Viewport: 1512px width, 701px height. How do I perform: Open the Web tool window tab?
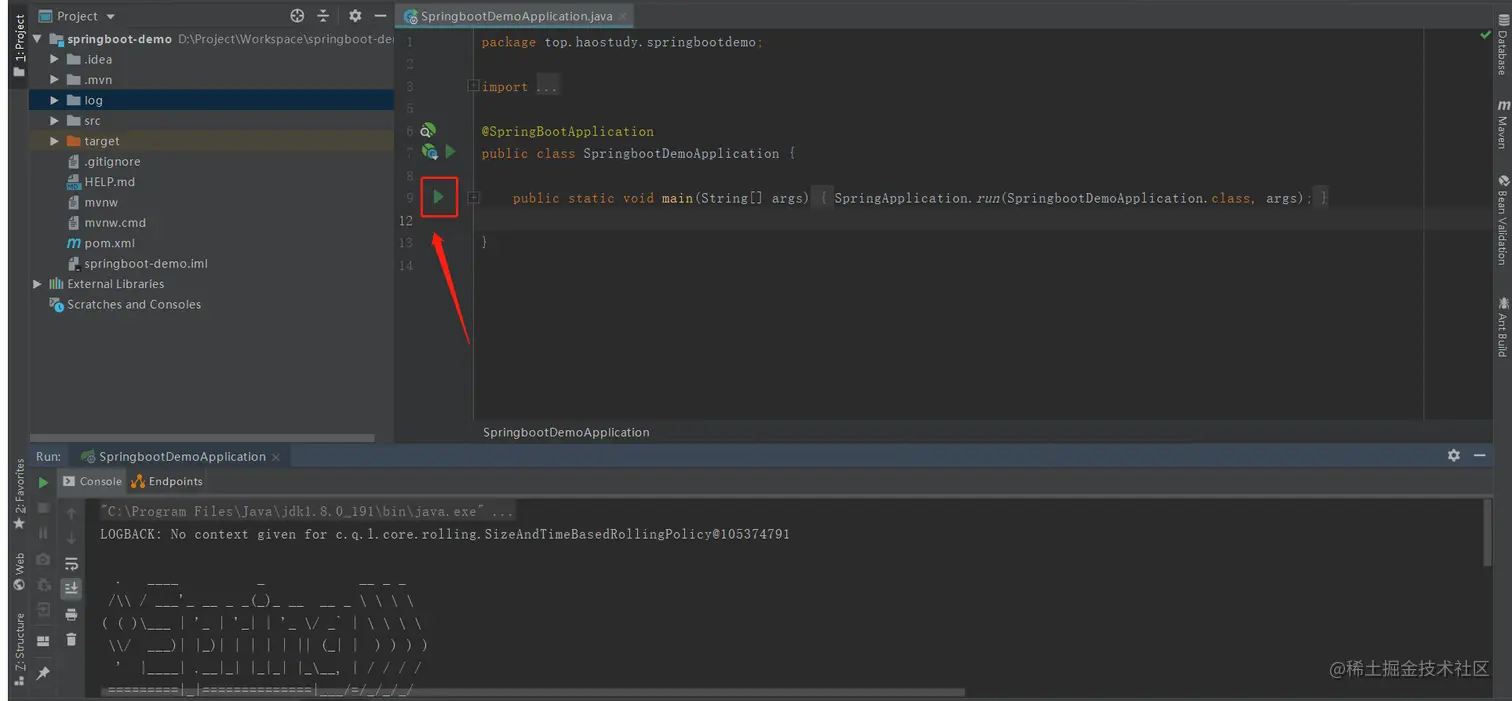point(18,571)
